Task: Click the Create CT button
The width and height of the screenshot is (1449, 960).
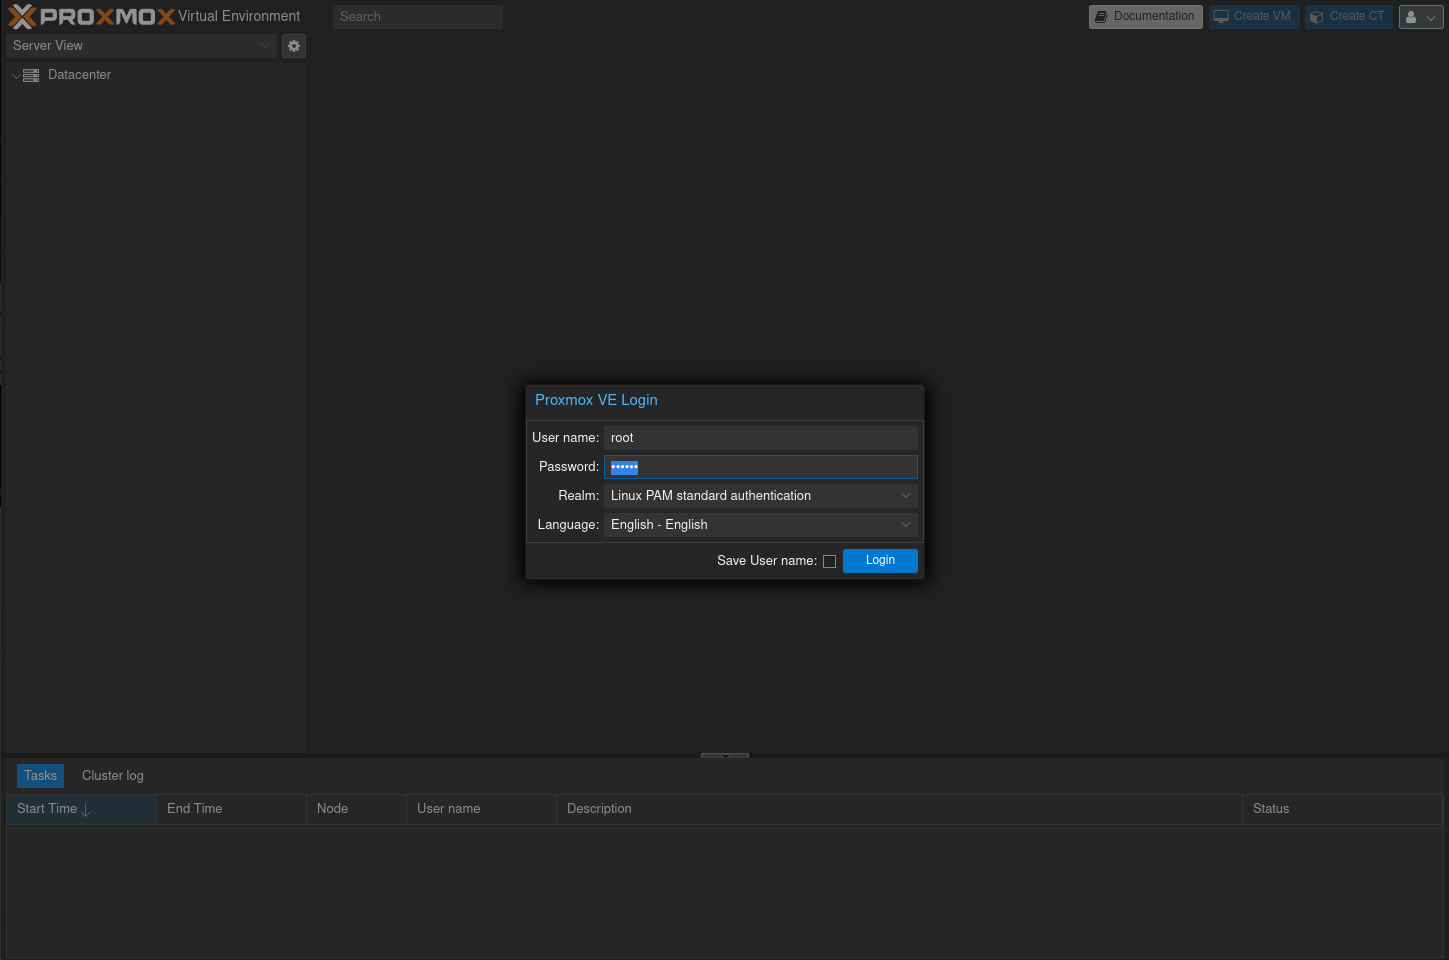Action: (x=1348, y=17)
